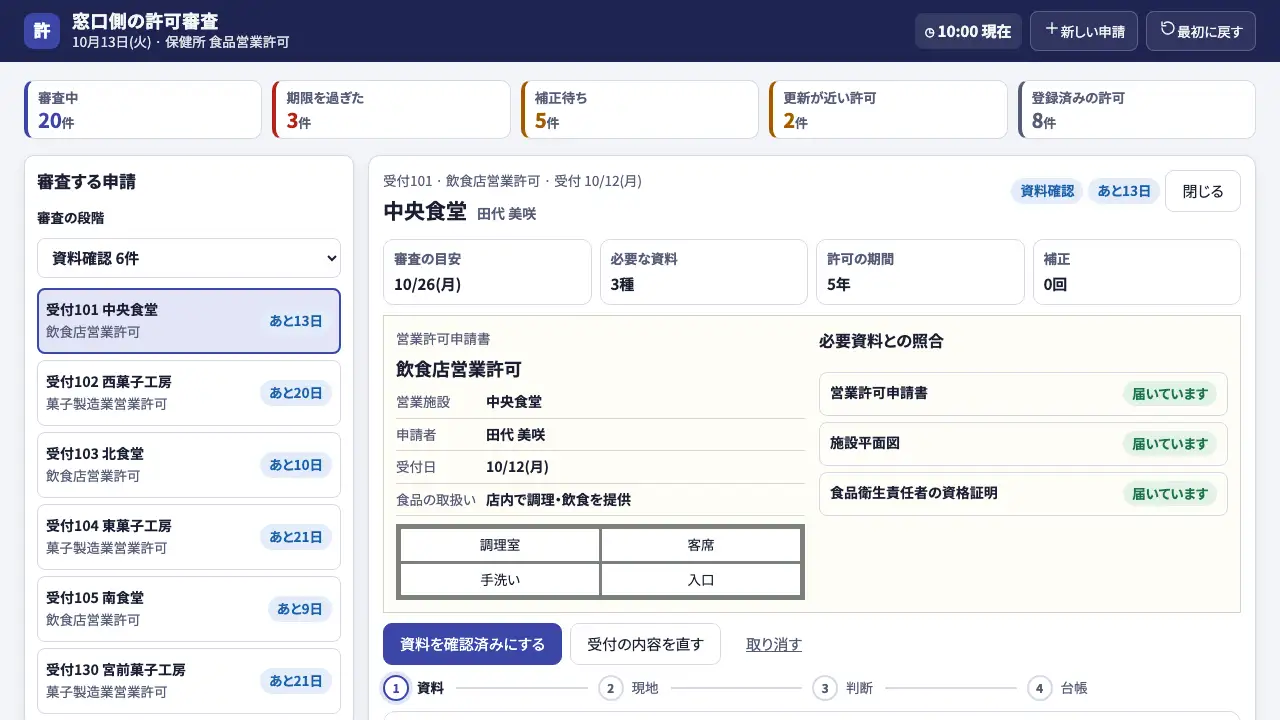Click the 中央食堂 heading in the detail panel
Image resolution: width=1280 pixels, height=720 pixels.
425,211
